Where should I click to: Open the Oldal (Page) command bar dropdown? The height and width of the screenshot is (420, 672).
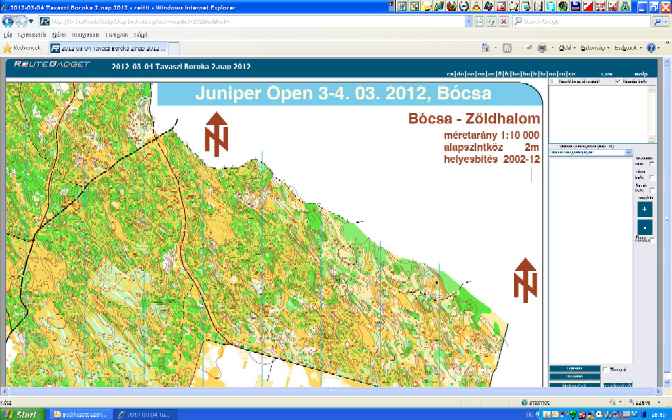pos(567,48)
